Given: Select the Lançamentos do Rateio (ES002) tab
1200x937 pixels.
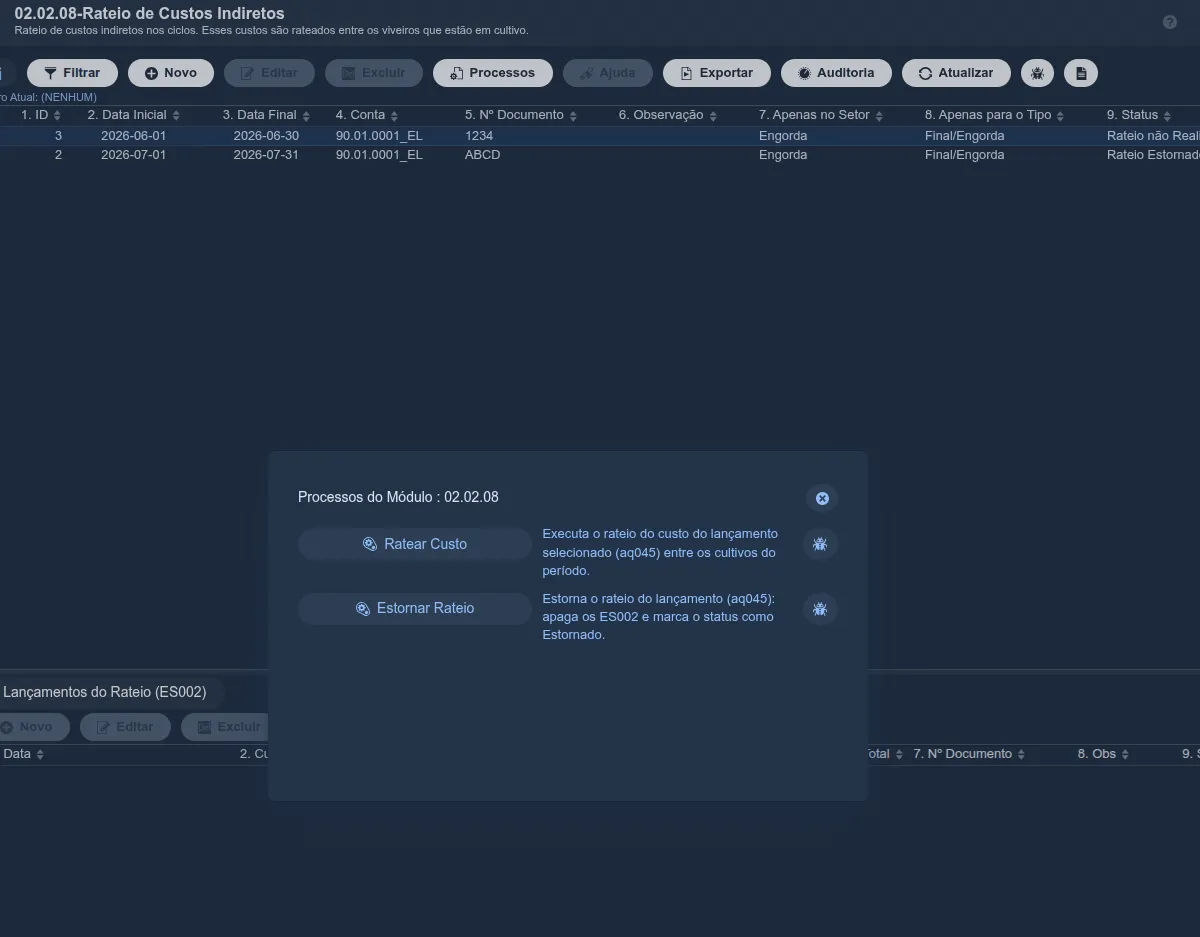Looking at the screenshot, I should click(x=107, y=692).
